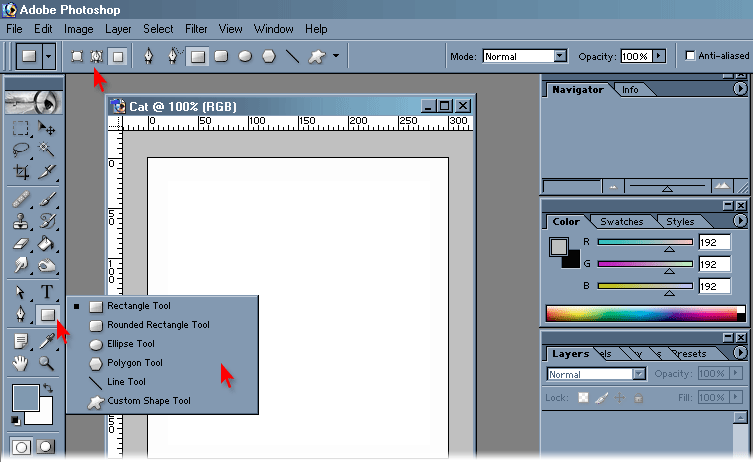Switch to the Info tab

pos(630,90)
